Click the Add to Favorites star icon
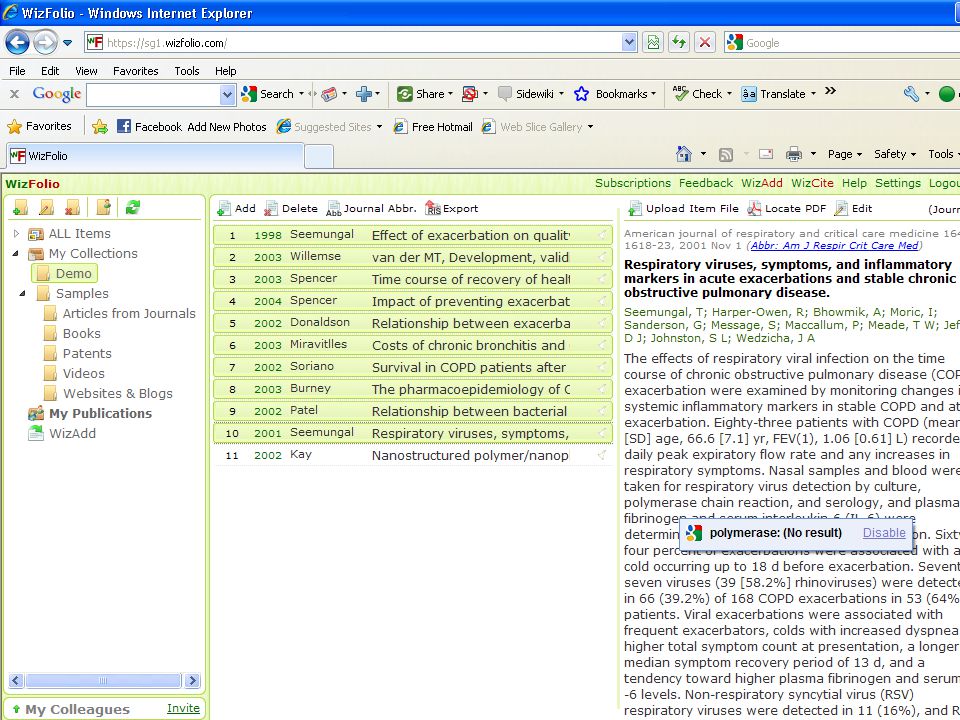This screenshot has width=960, height=720. click(x=100, y=127)
